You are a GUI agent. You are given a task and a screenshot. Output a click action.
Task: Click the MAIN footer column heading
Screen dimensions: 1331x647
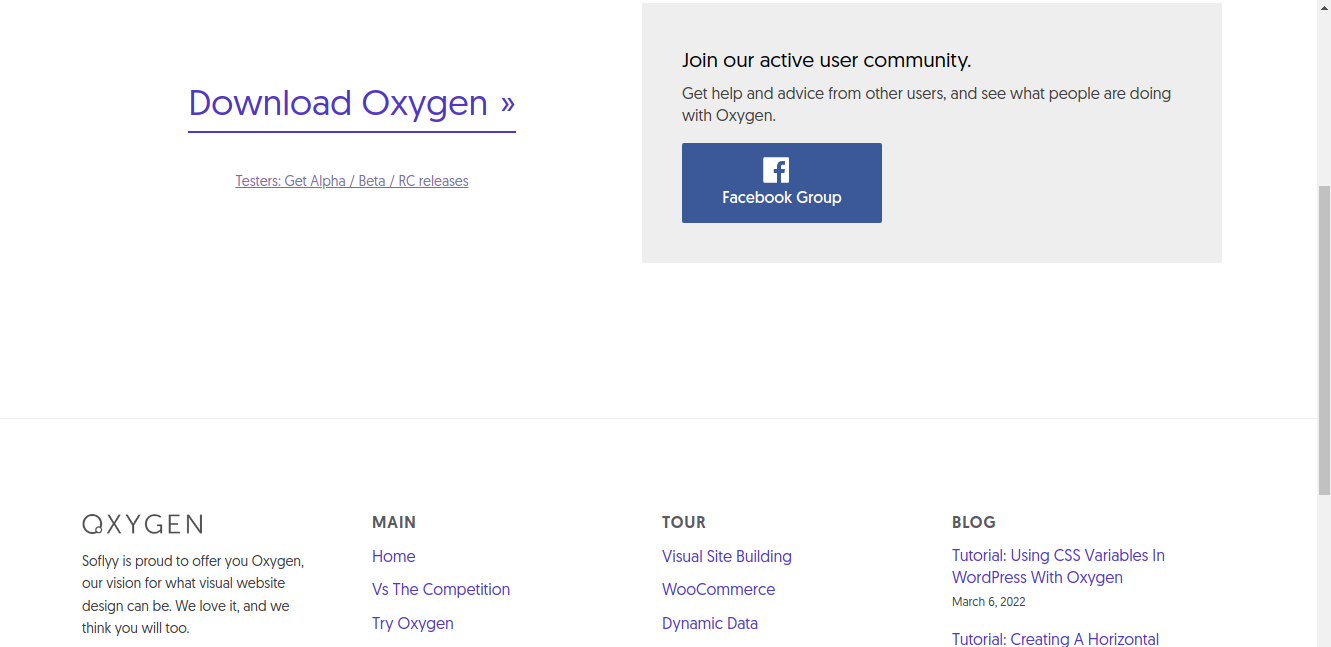[x=394, y=522]
